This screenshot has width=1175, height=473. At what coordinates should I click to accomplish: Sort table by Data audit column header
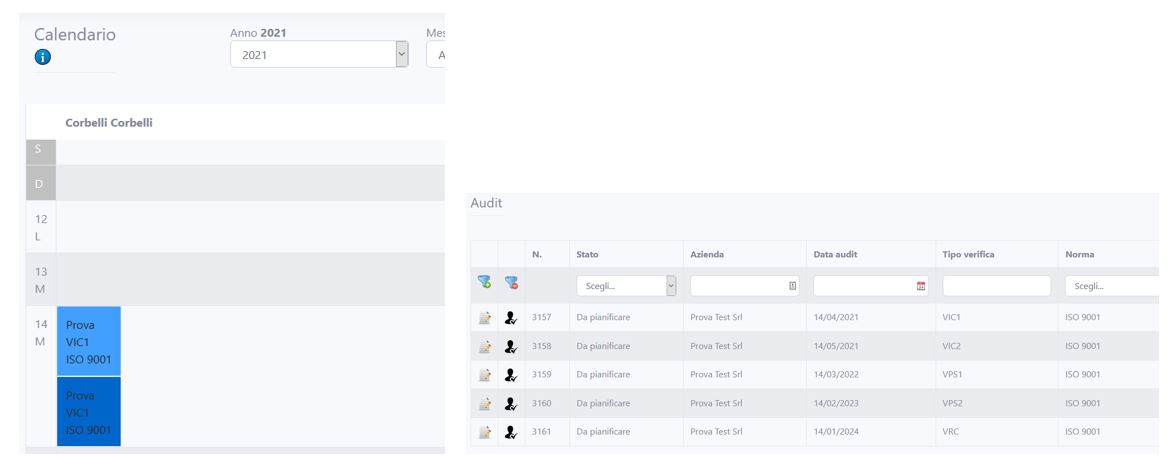[835, 255]
